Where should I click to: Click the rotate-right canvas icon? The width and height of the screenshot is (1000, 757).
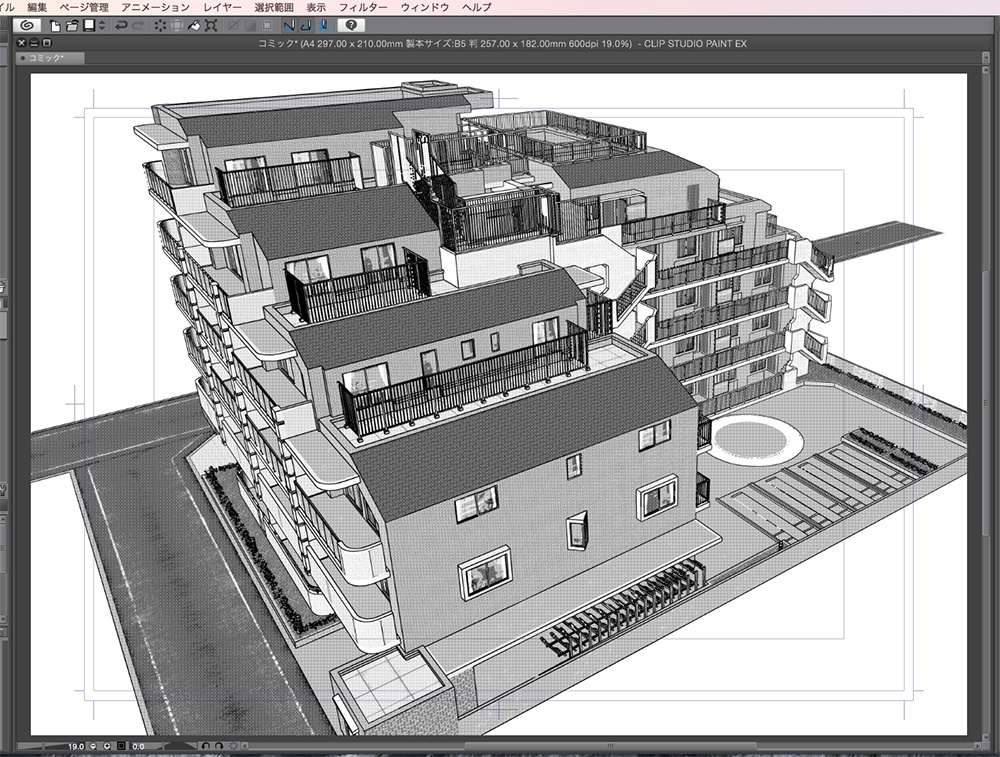(x=219, y=745)
